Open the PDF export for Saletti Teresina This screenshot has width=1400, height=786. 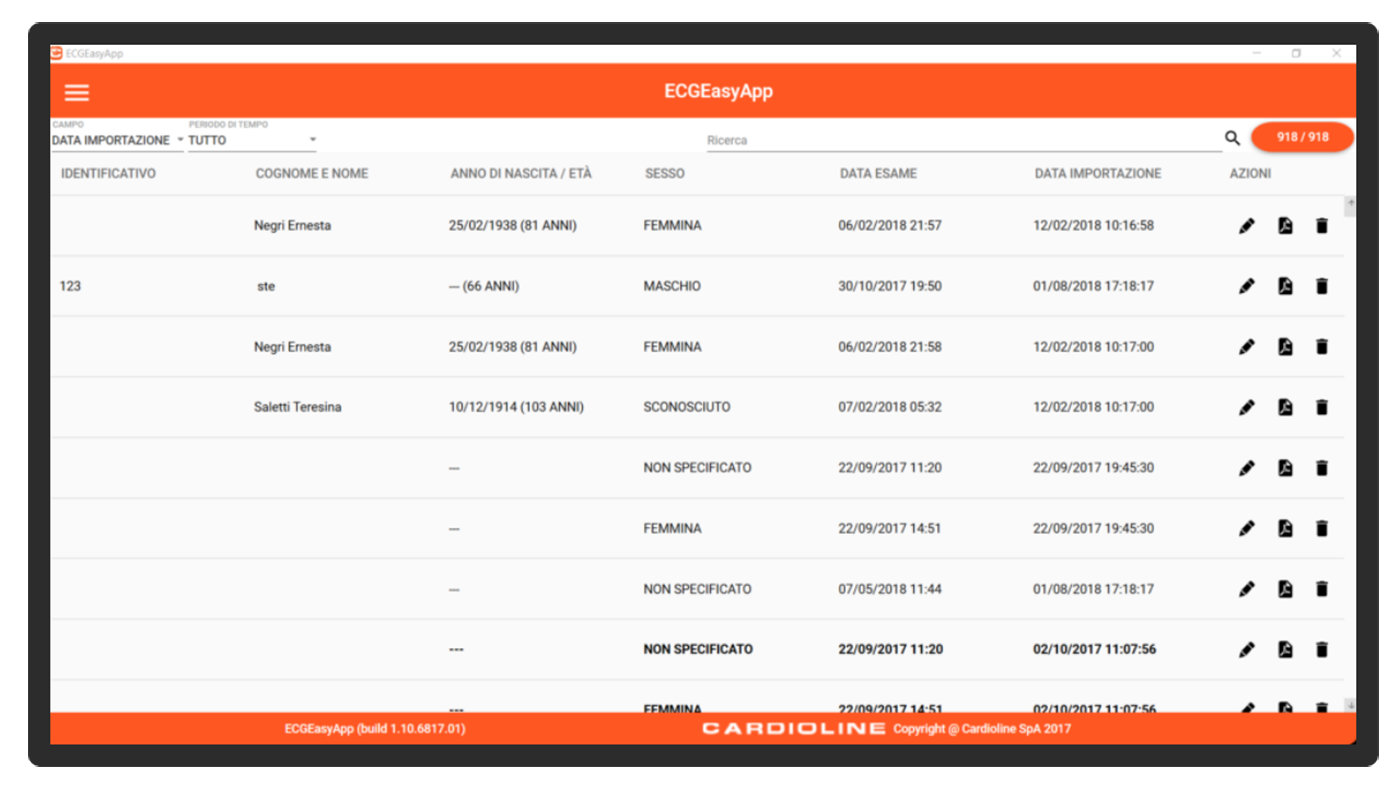click(x=1284, y=407)
